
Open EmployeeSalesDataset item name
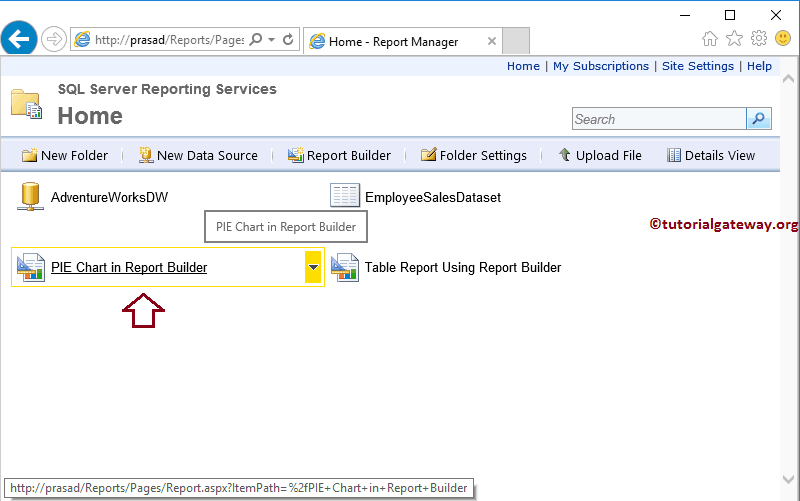[433, 197]
